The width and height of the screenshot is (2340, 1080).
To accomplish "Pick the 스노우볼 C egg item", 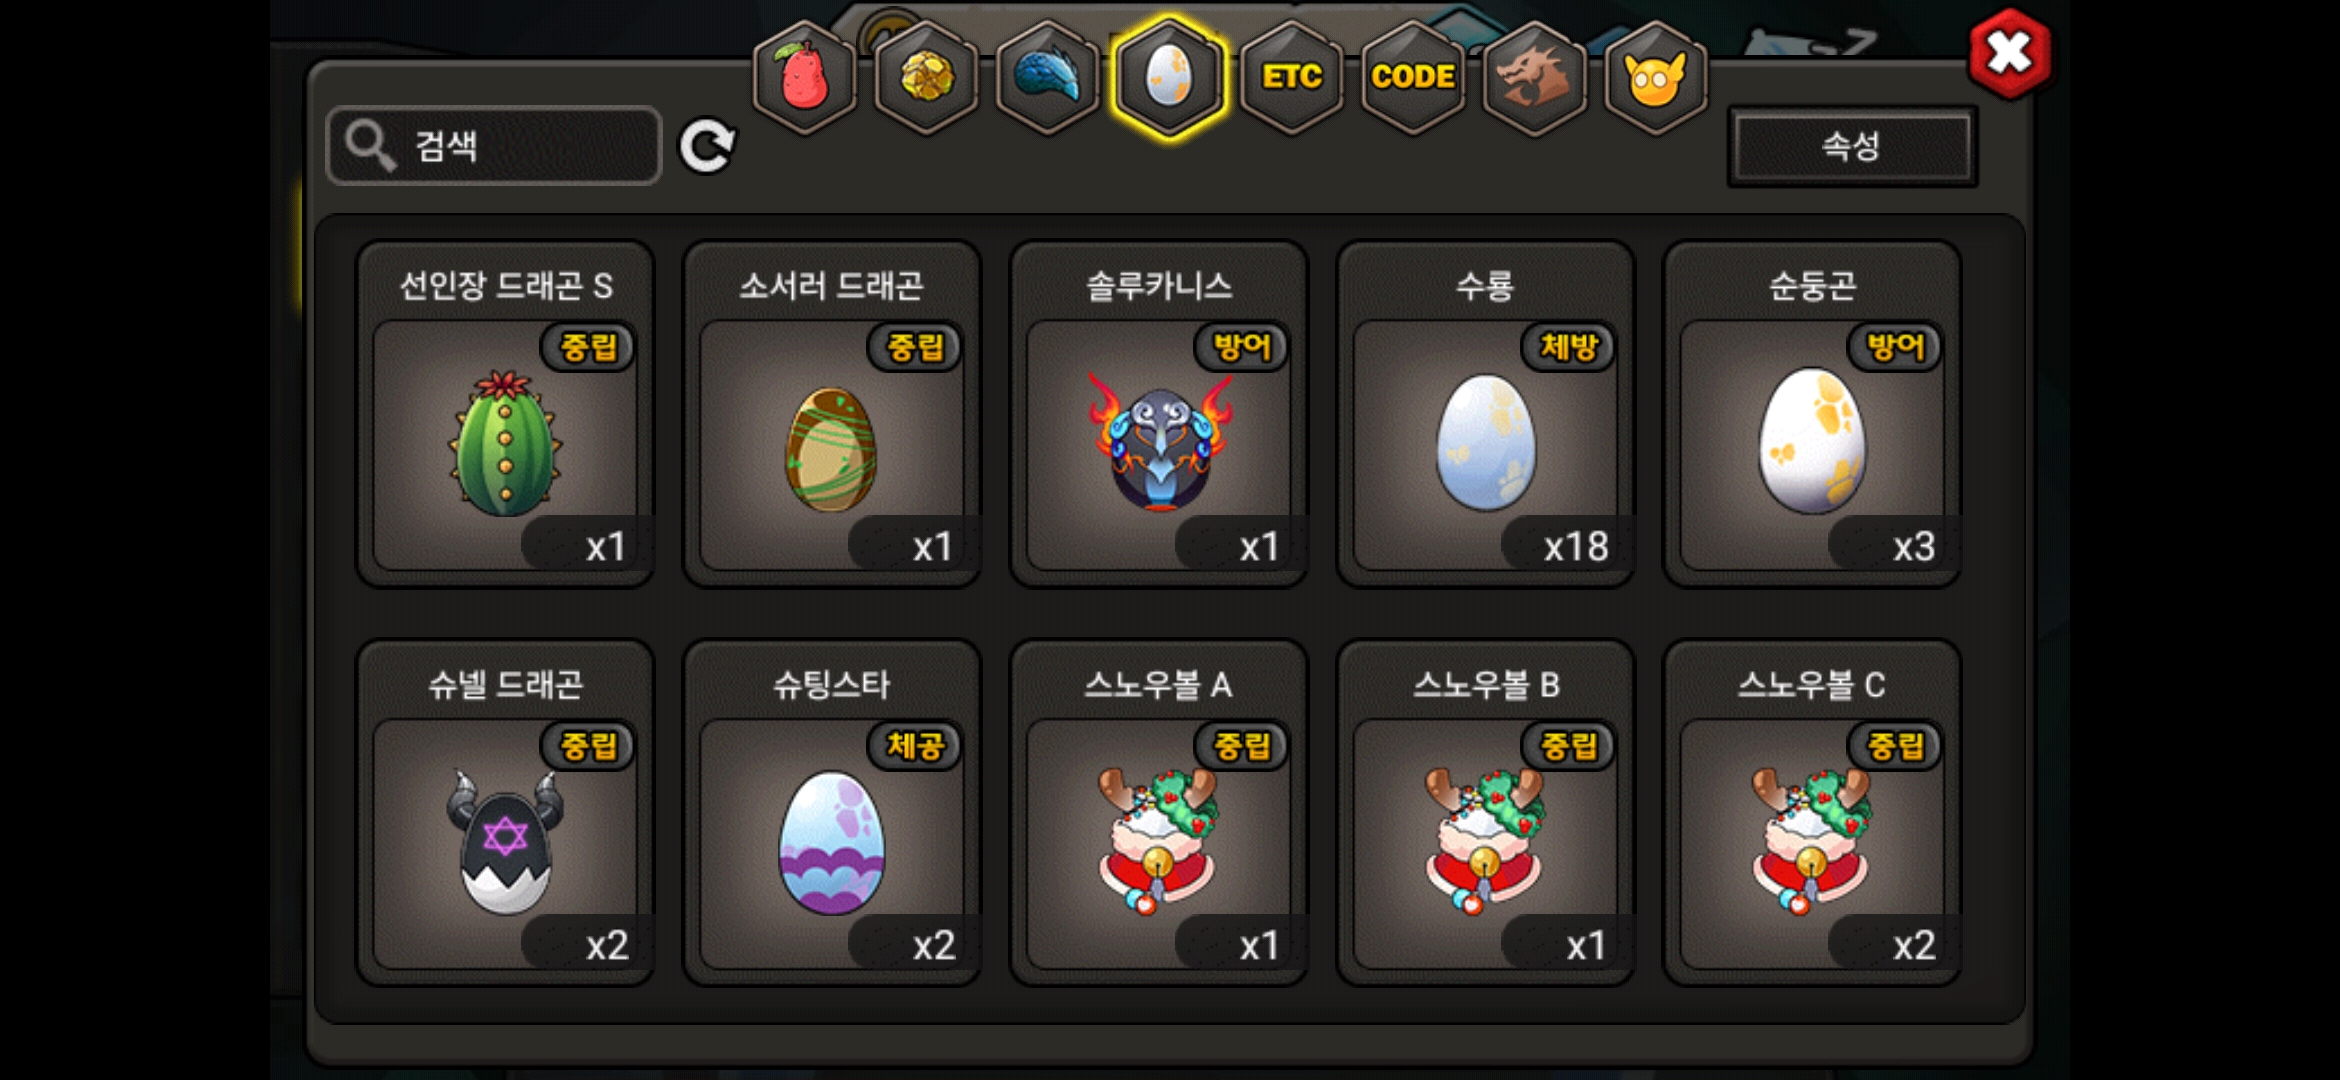I will tap(1812, 812).
